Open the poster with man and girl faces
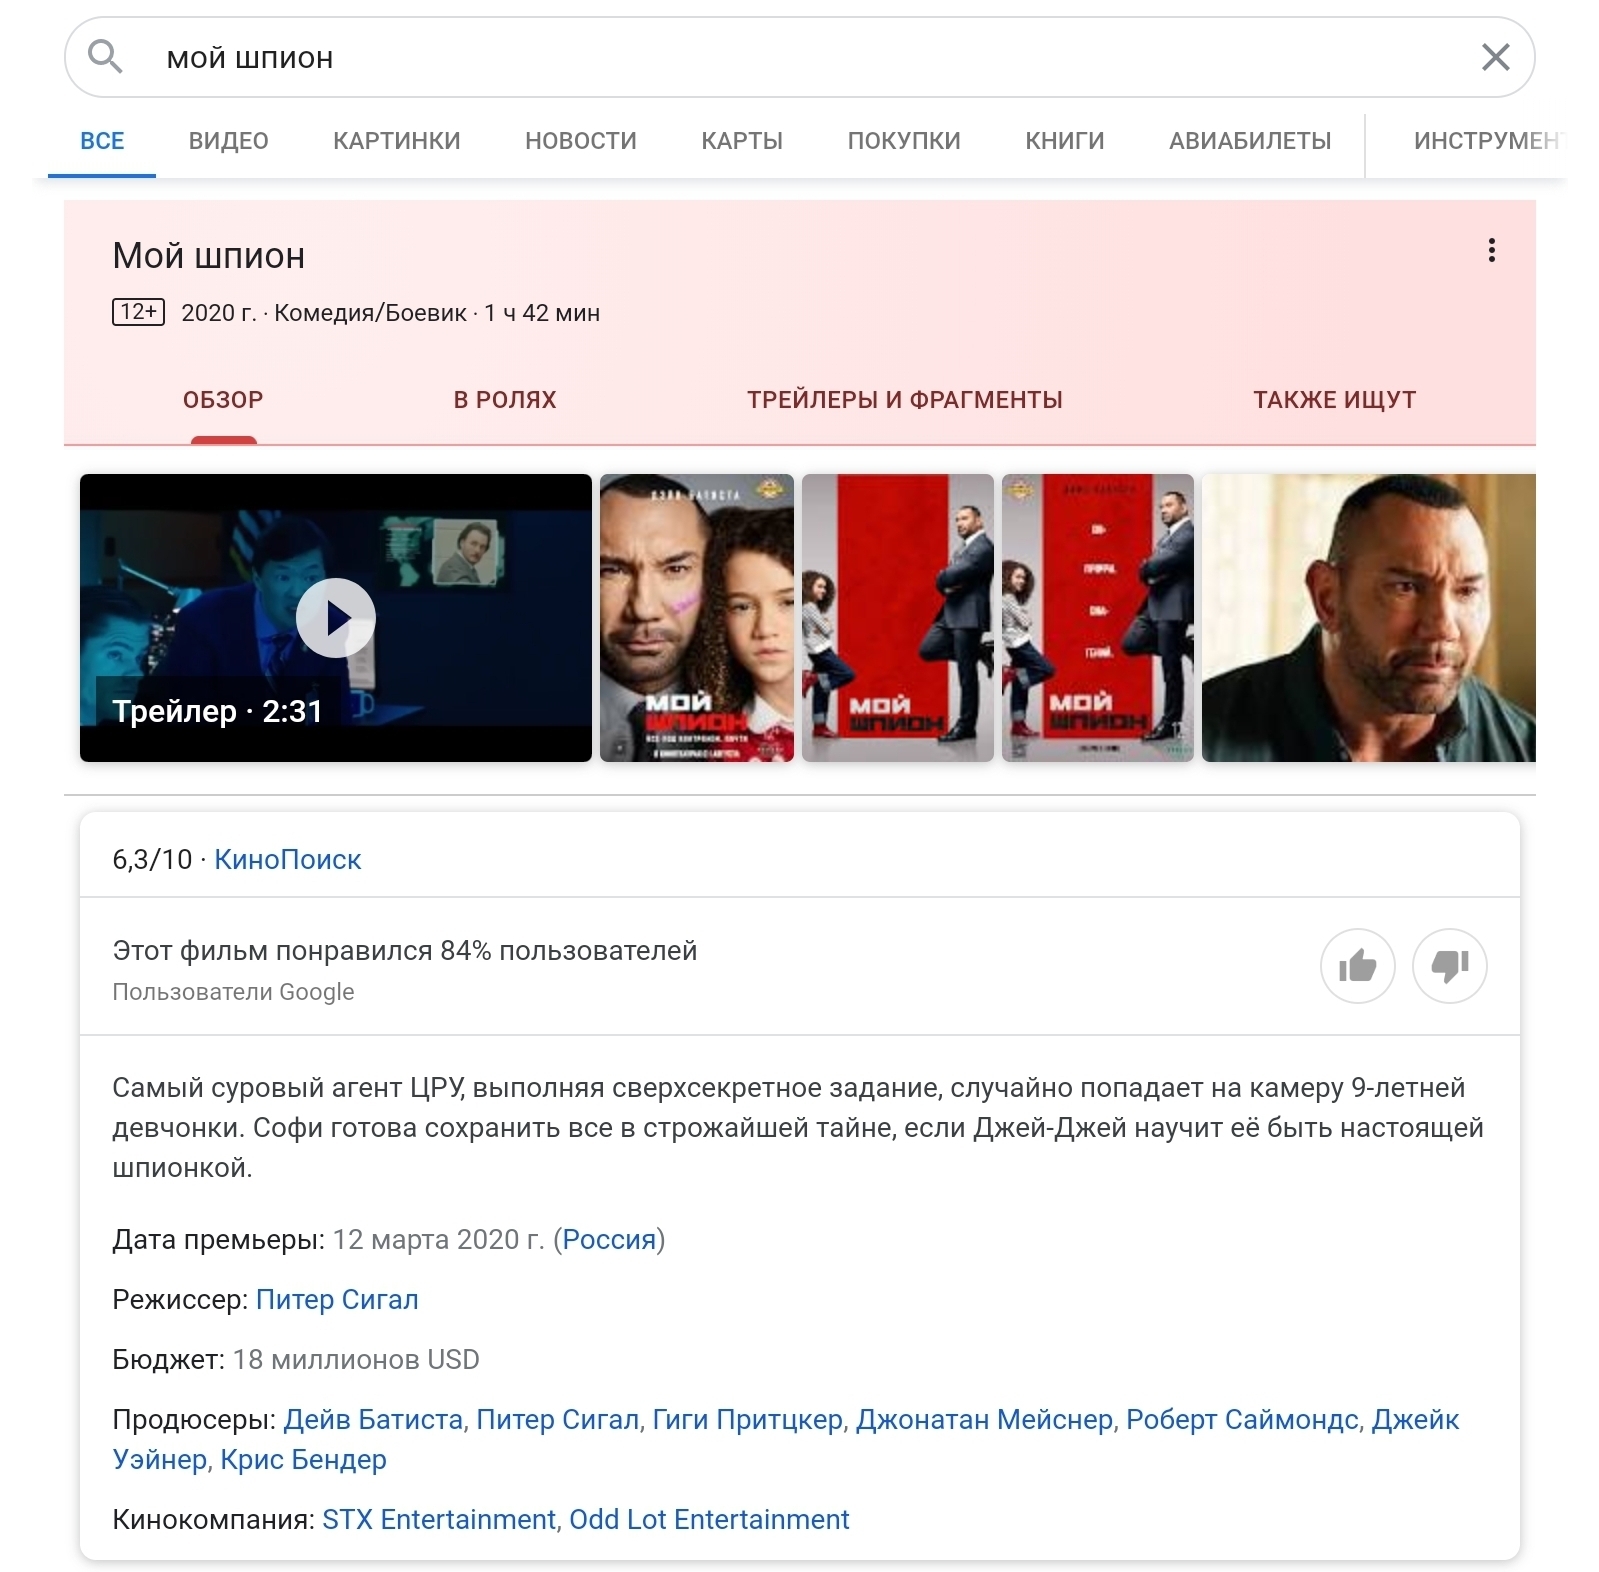The image size is (1599, 1572). pos(697,618)
